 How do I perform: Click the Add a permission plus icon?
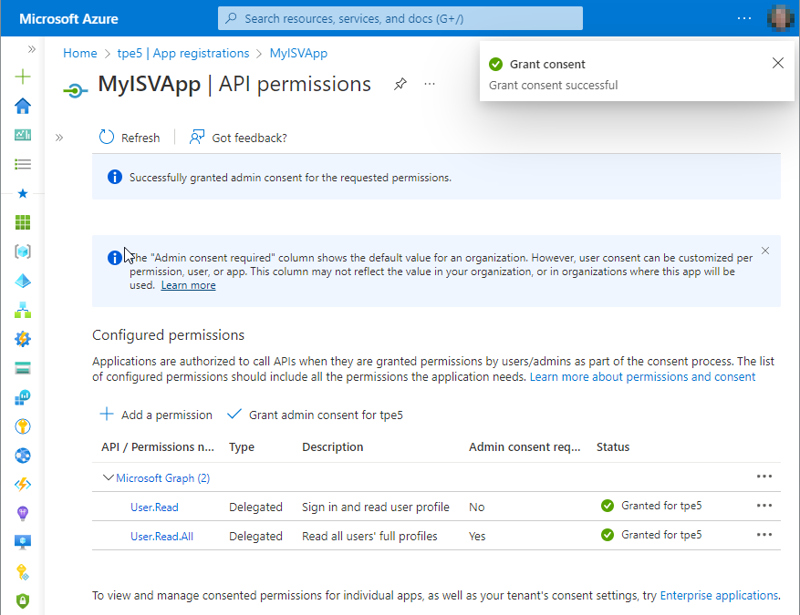(107, 414)
